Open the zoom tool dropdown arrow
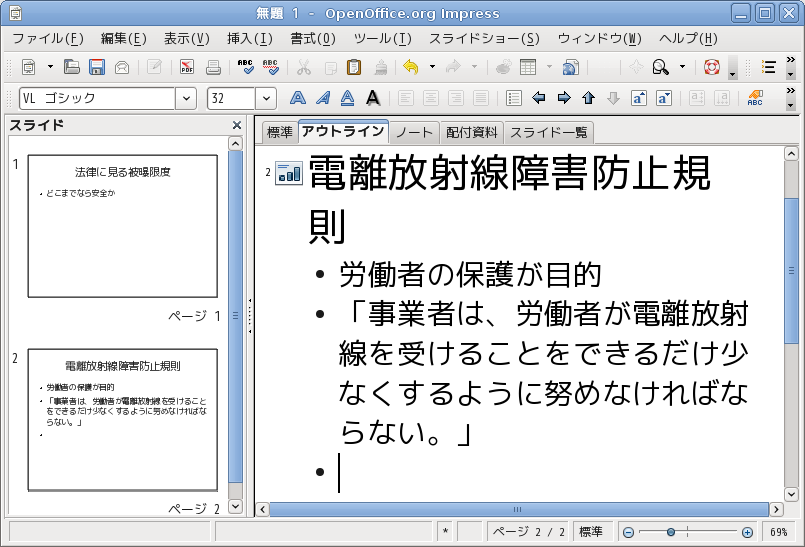 [x=683, y=67]
